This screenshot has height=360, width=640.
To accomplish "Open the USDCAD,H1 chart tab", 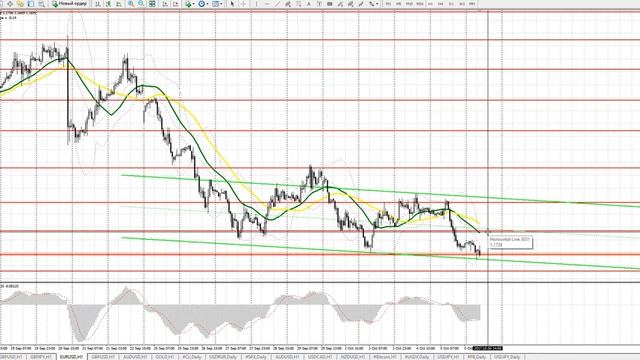I will click(320, 357).
